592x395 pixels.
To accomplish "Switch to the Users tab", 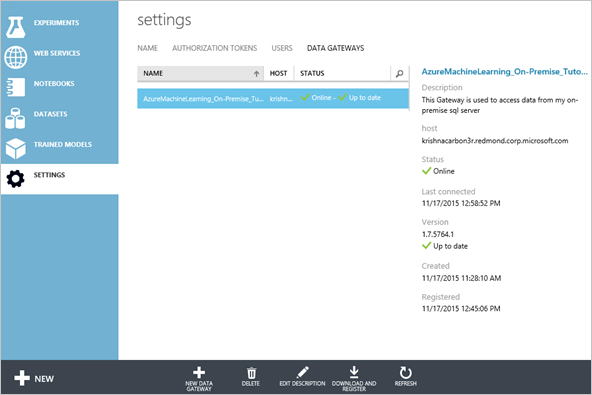I will (x=282, y=48).
